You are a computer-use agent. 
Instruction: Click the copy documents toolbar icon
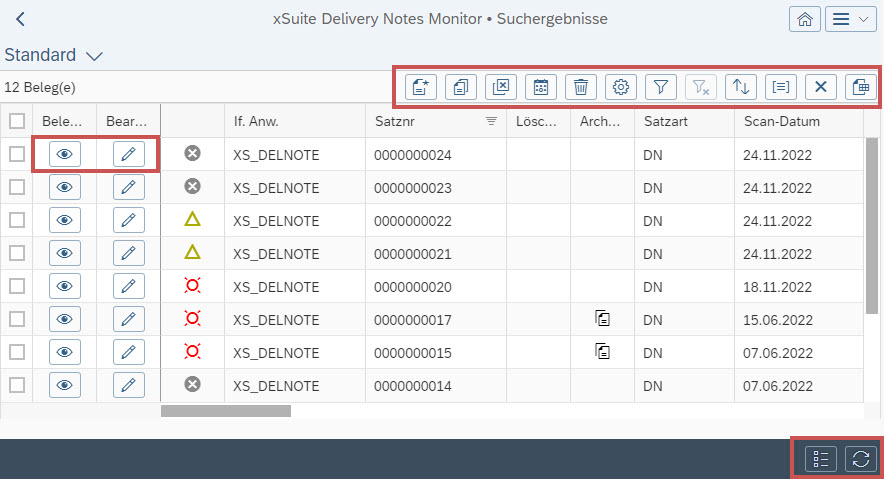(x=461, y=87)
